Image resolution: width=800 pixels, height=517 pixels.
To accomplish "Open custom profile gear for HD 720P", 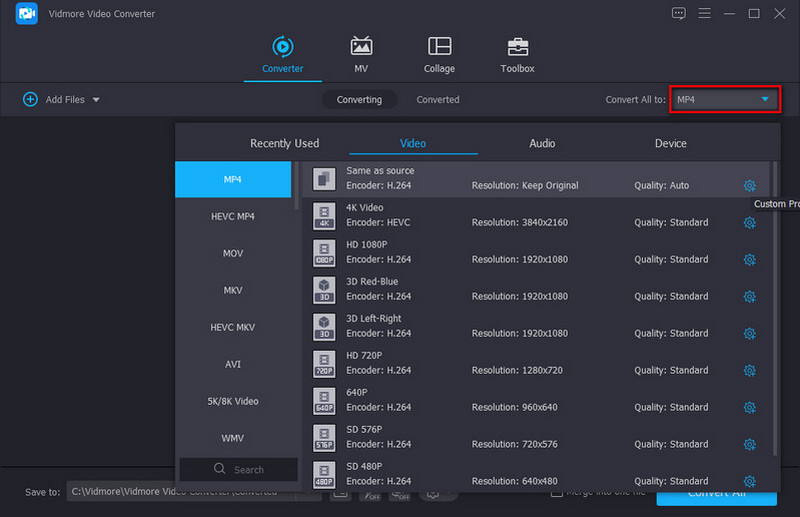I will pyautogui.click(x=749, y=371).
